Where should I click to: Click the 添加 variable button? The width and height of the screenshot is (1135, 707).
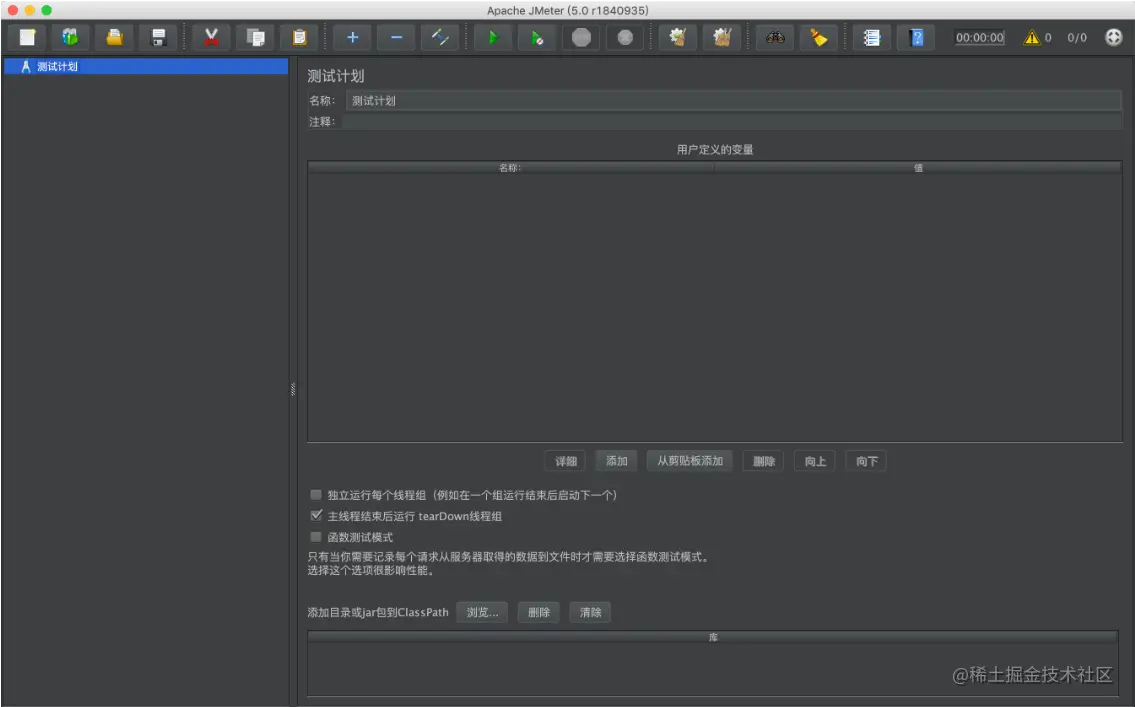coord(616,461)
